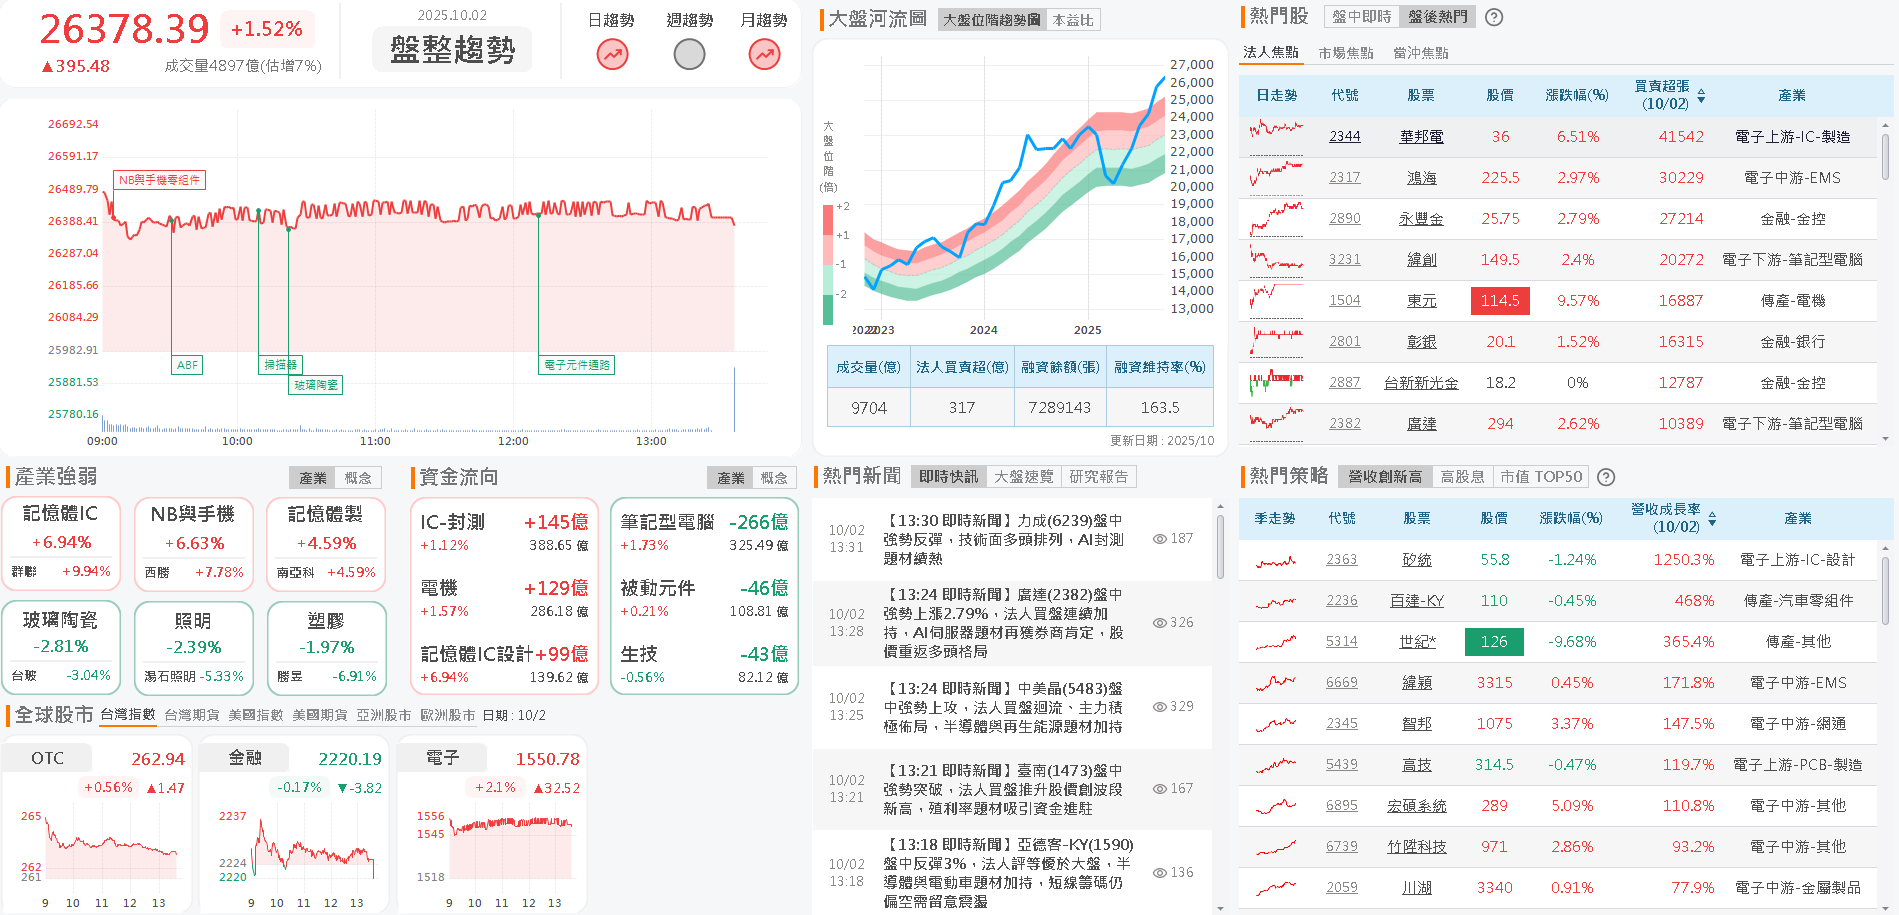Click the news list scrollbar

(x=1220, y=546)
